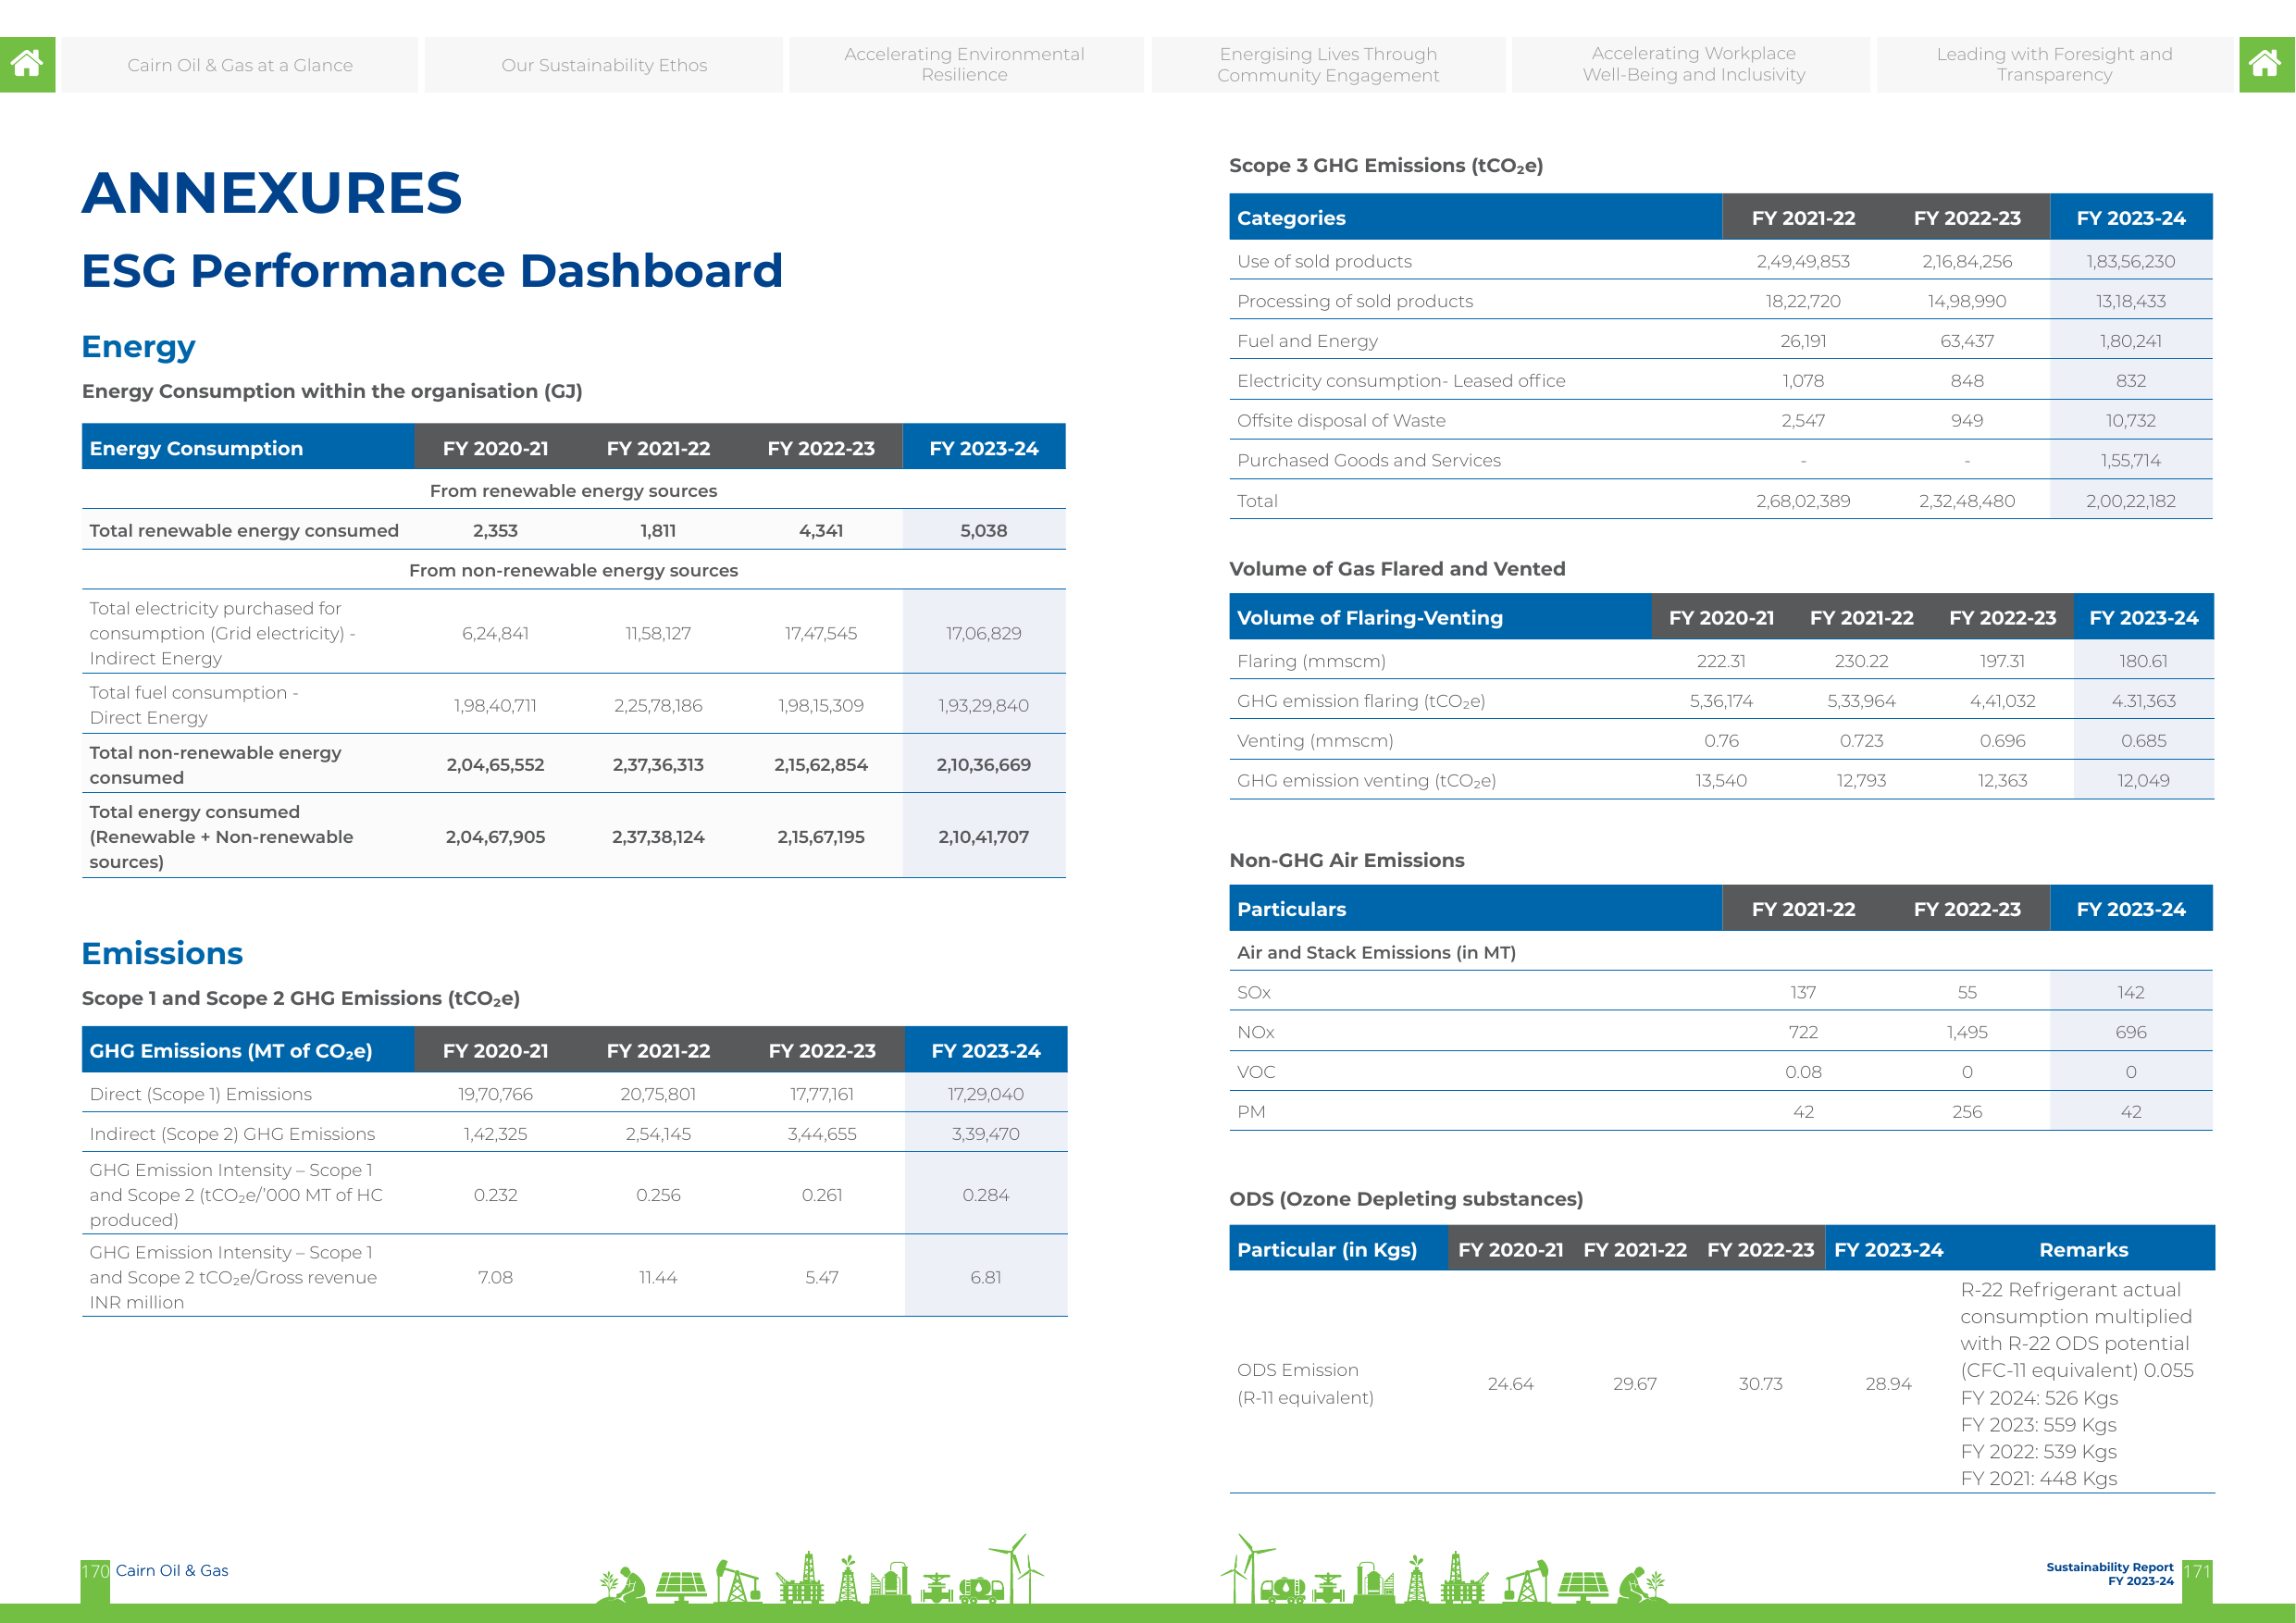Click total fuel consumption value 1,93,29,840
The height and width of the screenshot is (1623, 2296).
coord(984,705)
